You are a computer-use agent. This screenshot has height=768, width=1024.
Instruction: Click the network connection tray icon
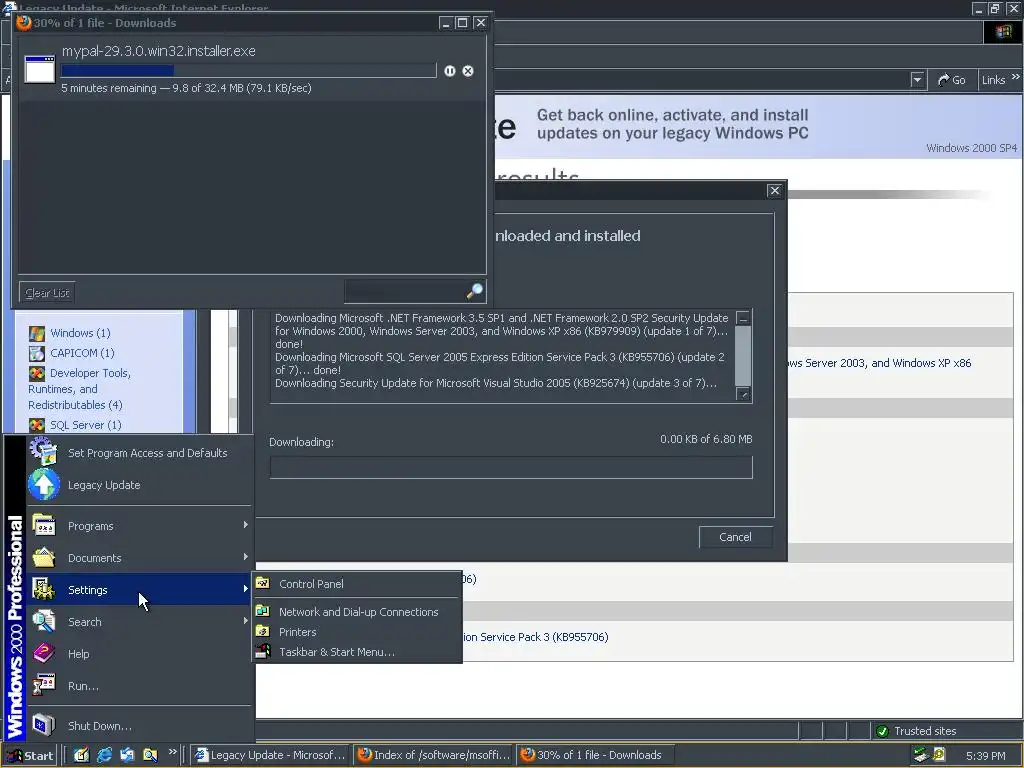tap(921, 755)
